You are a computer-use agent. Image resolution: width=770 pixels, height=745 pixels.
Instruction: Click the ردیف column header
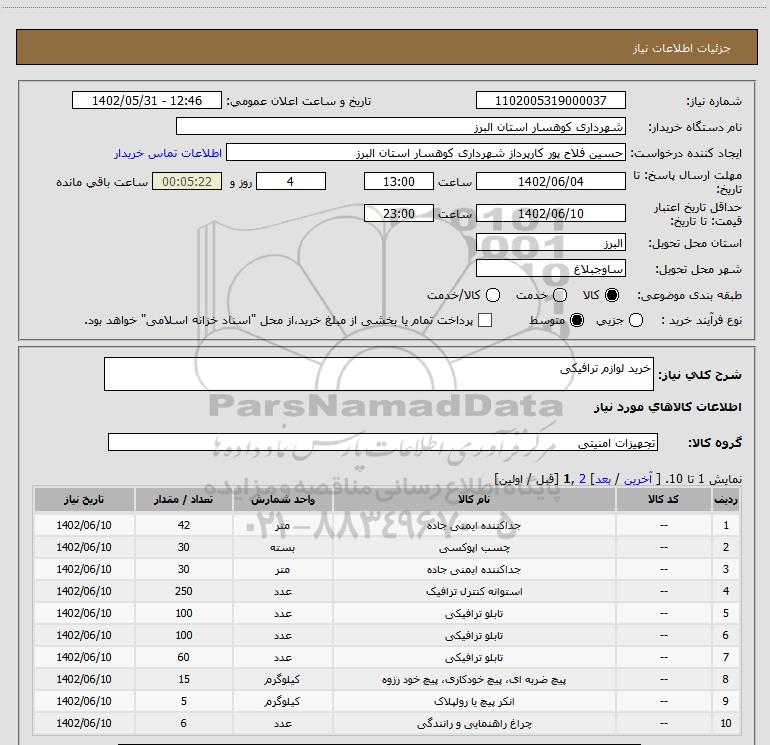pyautogui.click(x=726, y=499)
